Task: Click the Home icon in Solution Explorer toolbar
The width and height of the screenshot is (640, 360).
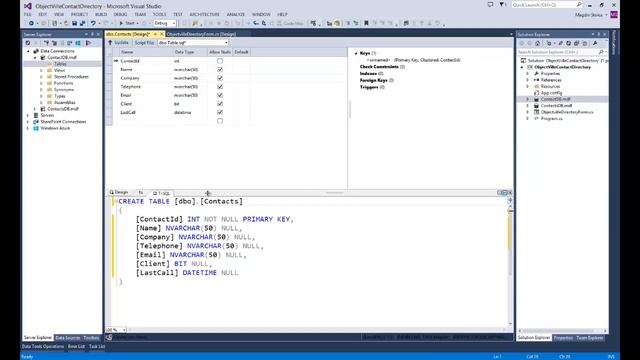Action: pyautogui.click(x=538, y=43)
